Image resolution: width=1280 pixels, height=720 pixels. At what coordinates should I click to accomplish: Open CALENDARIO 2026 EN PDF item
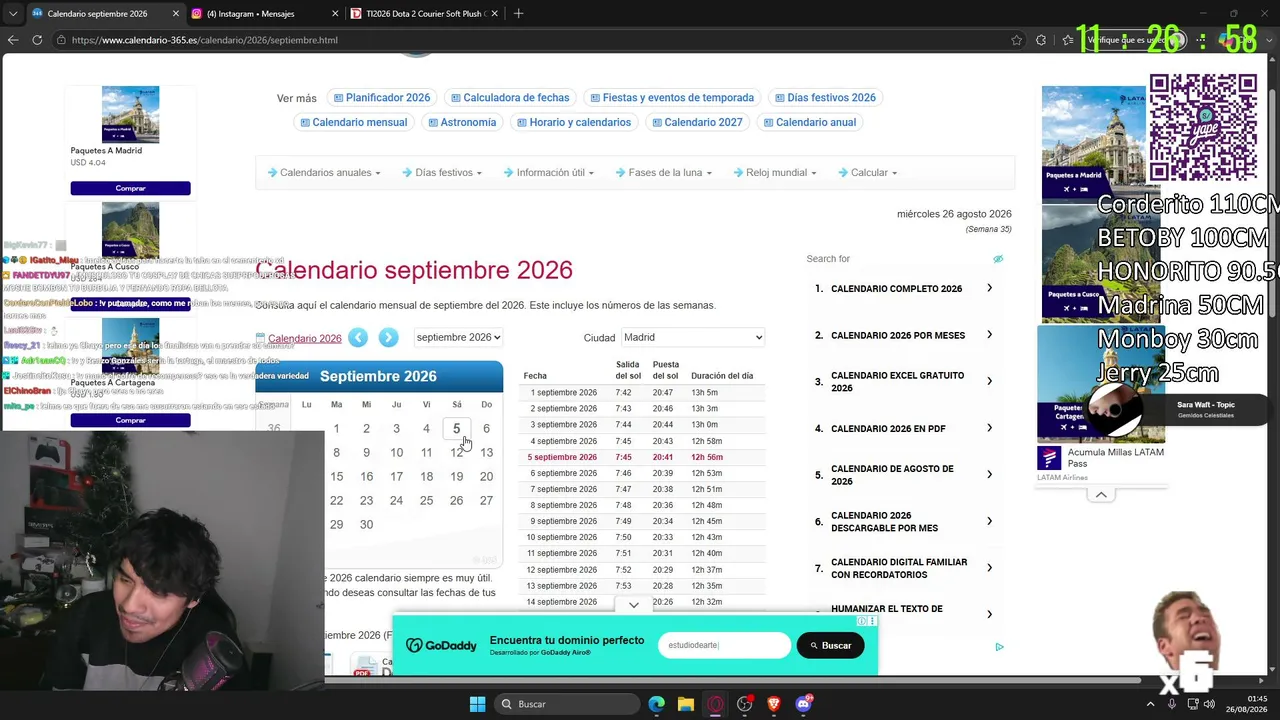(904, 429)
